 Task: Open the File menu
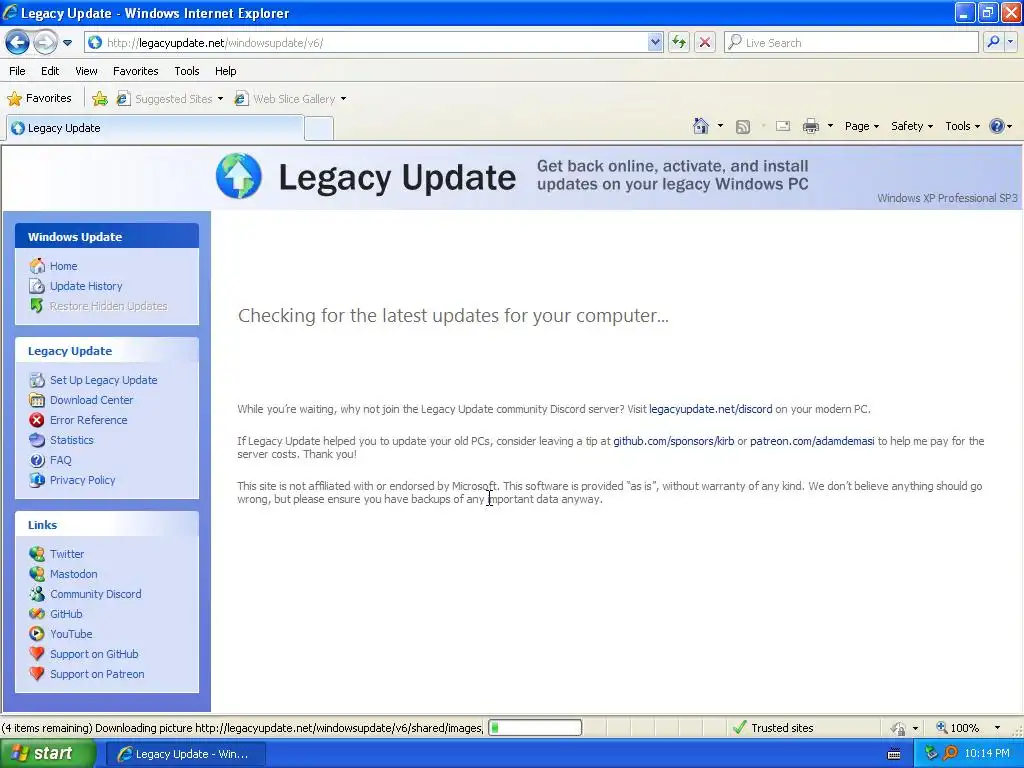[17, 71]
